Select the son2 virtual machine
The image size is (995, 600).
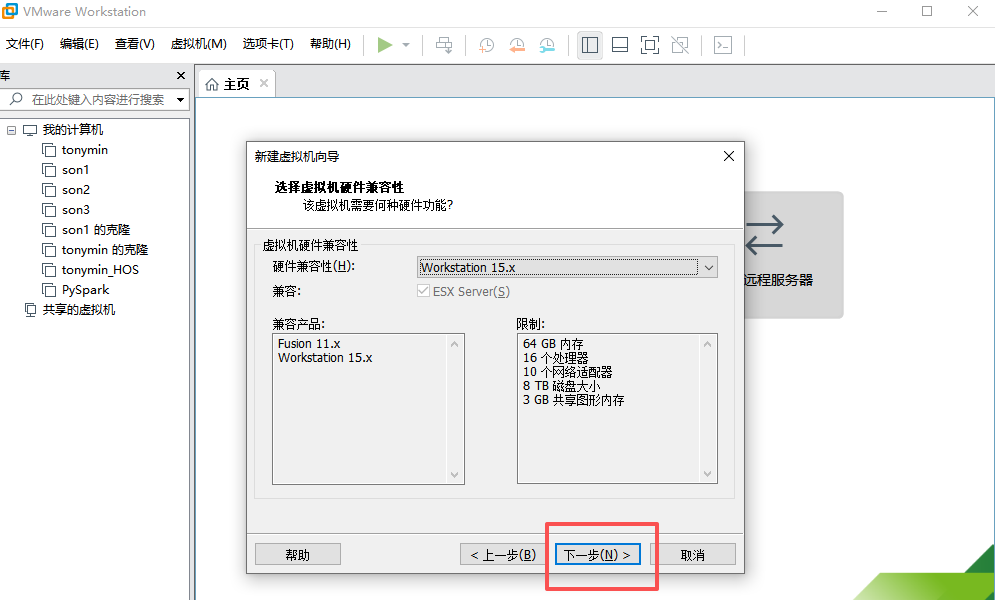coord(76,190)
